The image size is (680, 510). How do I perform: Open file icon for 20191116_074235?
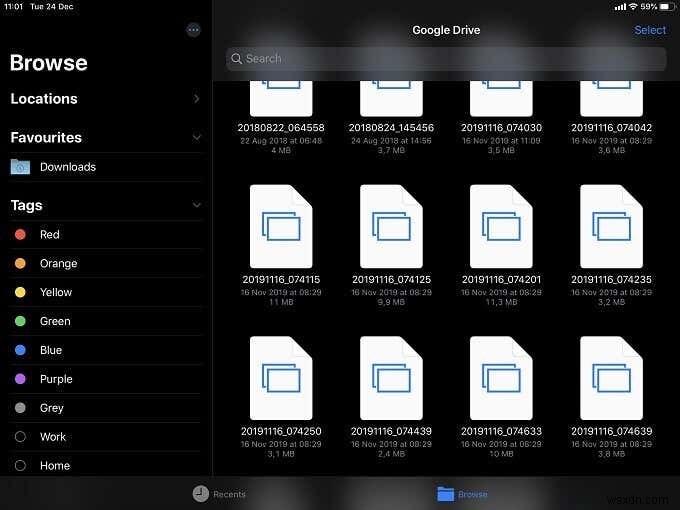(x=611, y=226)
